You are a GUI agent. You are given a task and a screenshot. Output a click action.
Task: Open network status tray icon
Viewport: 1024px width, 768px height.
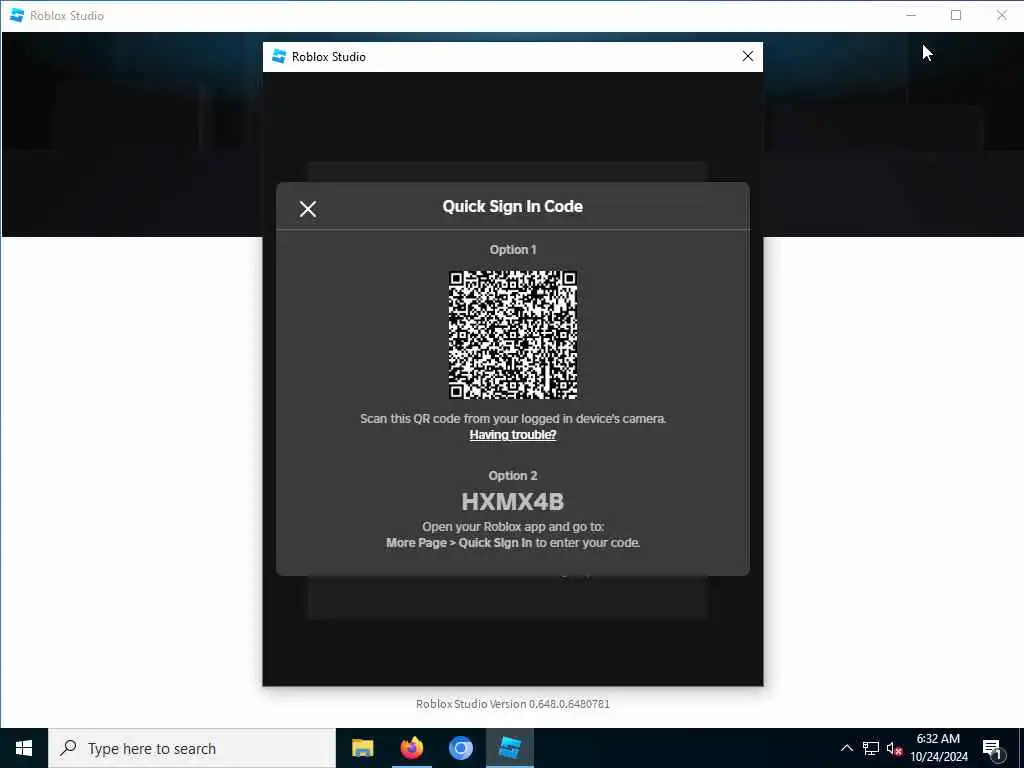click(x=871, y=748)
